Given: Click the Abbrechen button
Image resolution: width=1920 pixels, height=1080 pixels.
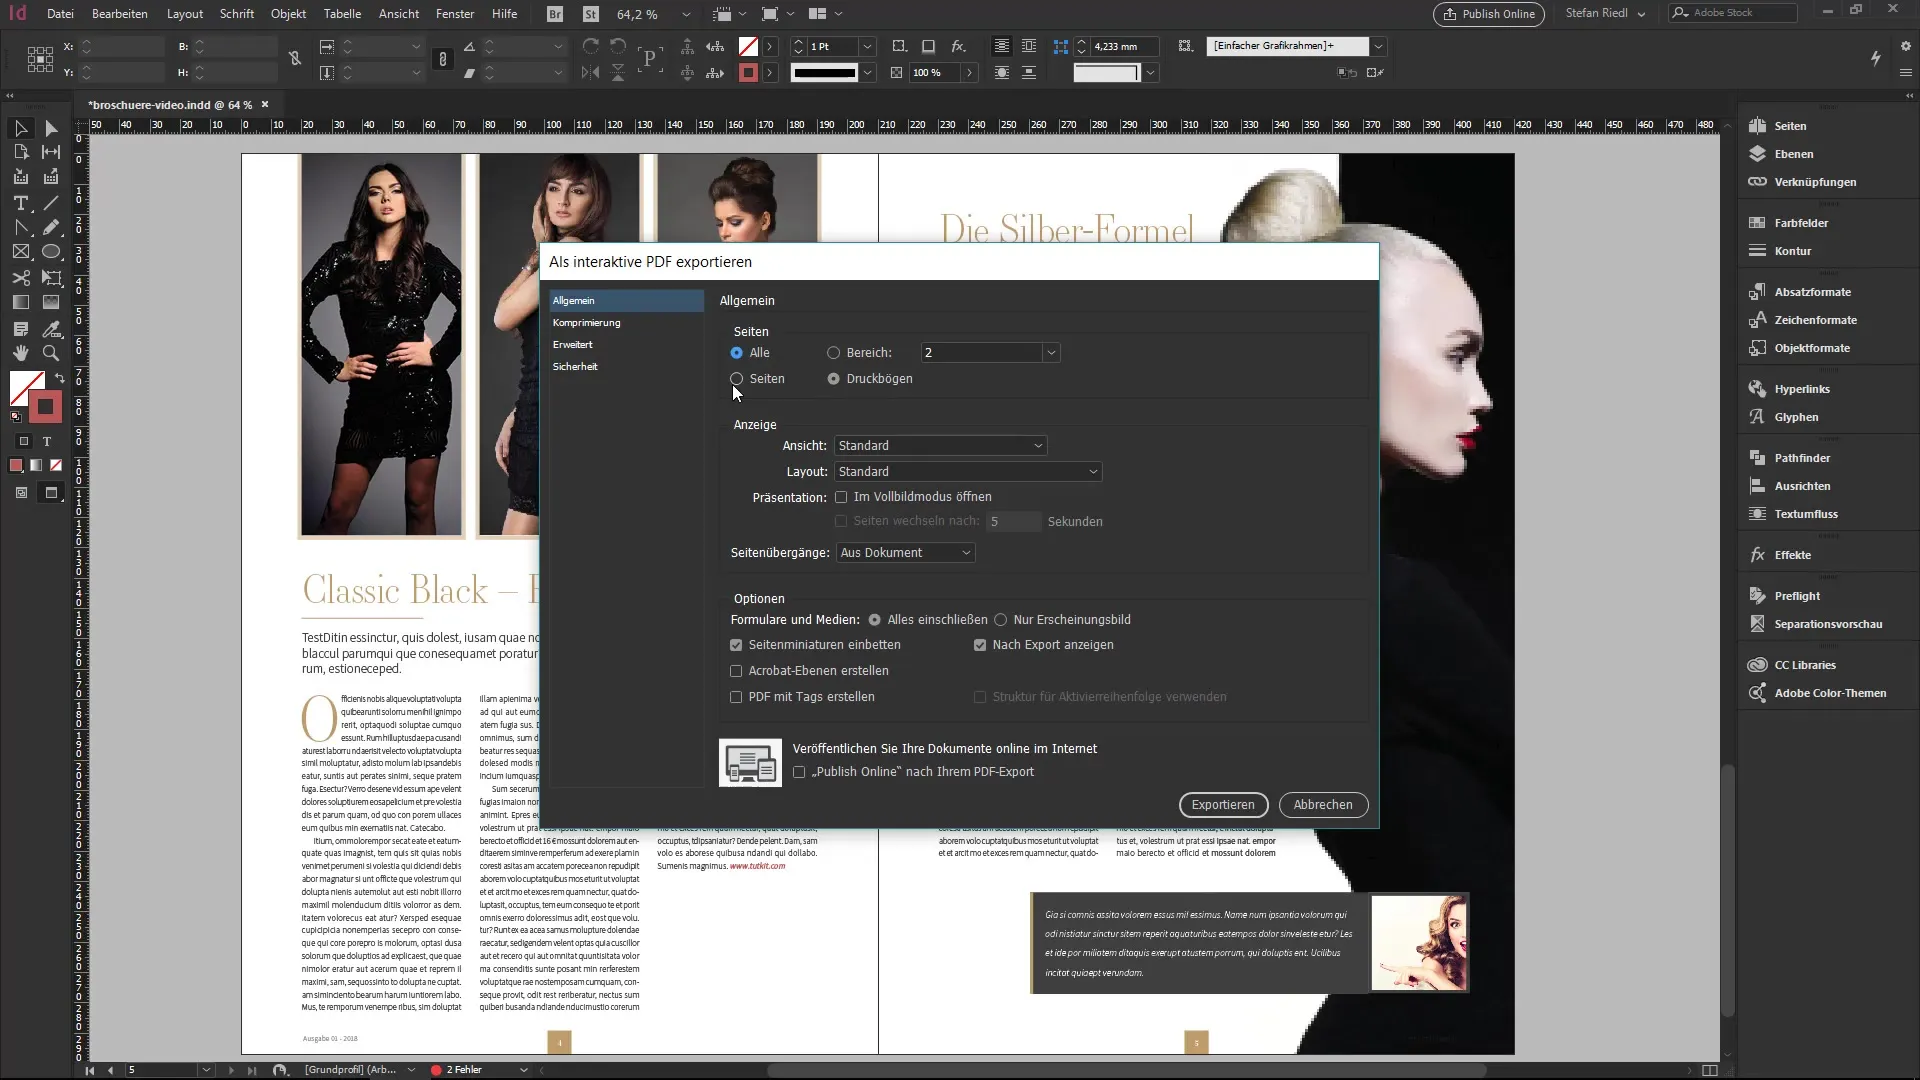Looking at the screenshot, I should pyautogui.click(x=1323, y=805).
